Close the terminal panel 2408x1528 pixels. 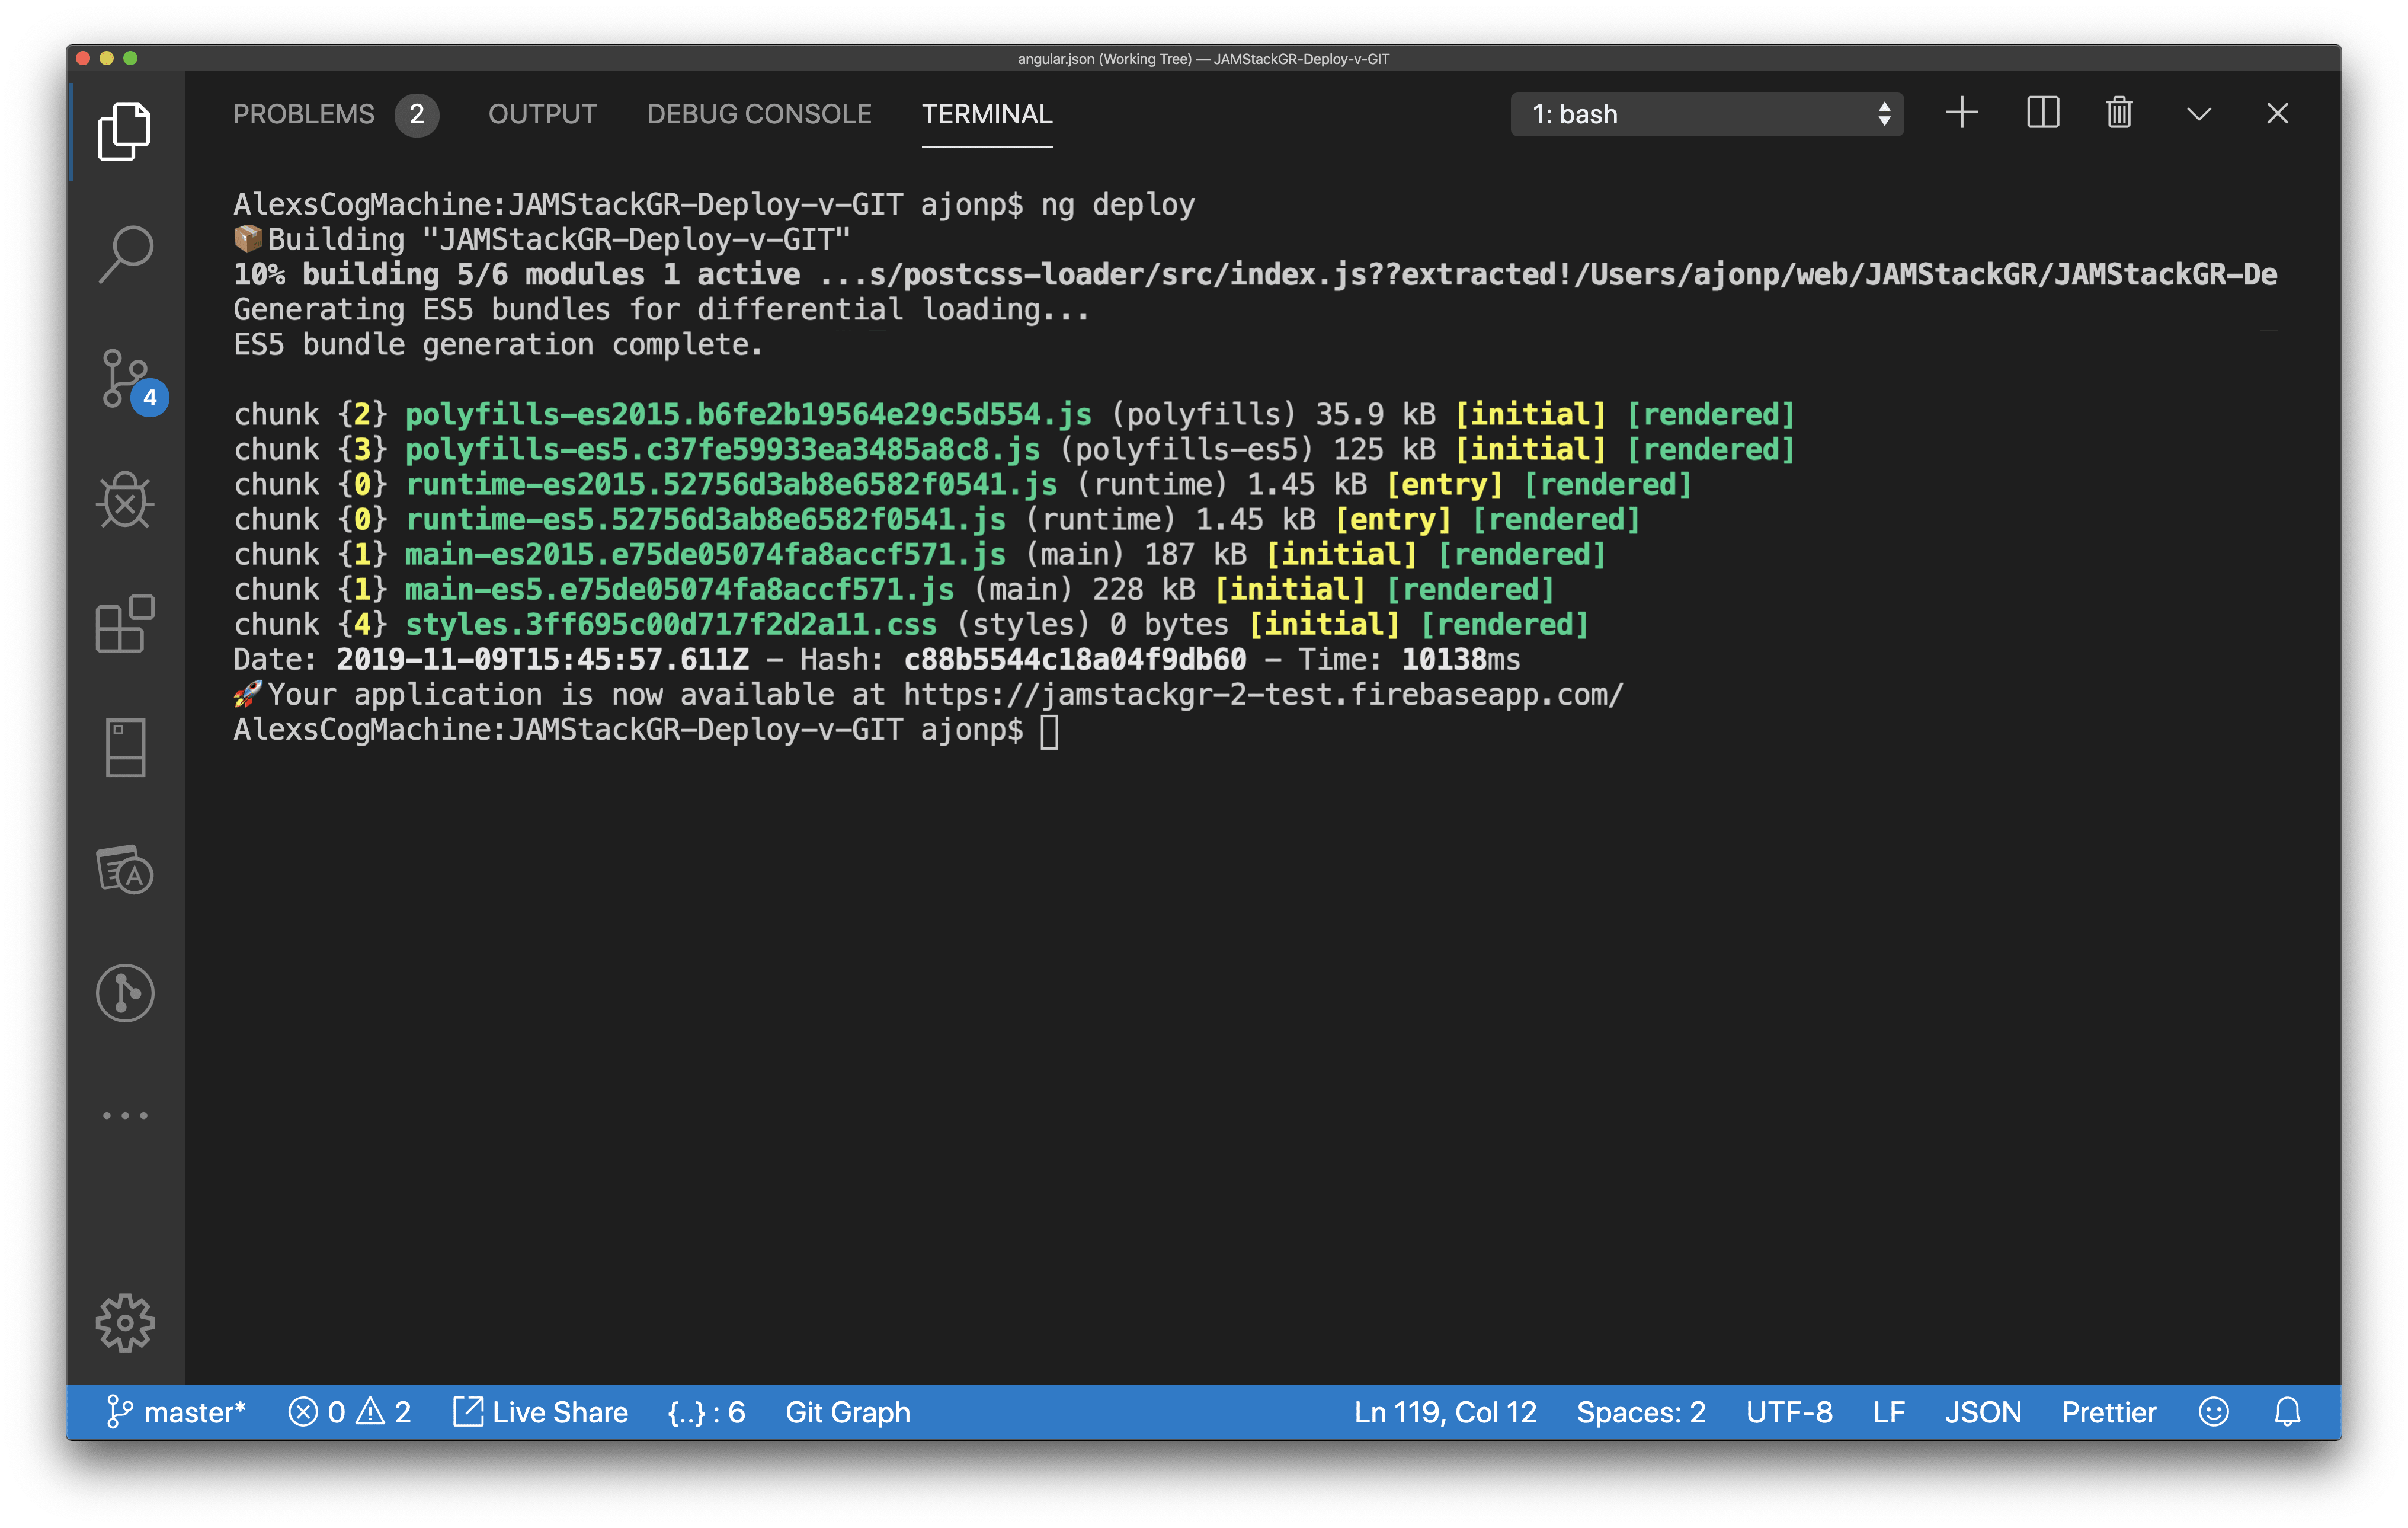click(x=2277, y=114)
